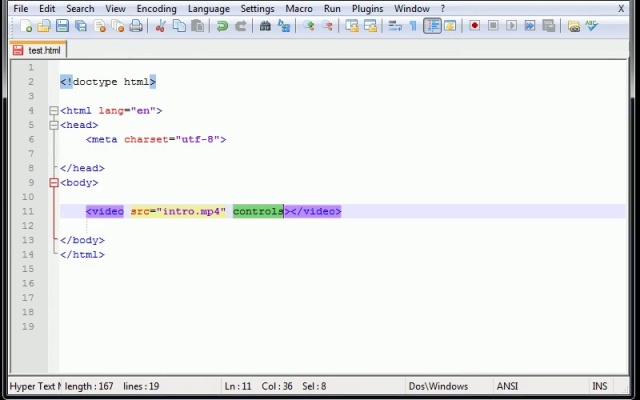The height and width of the screenshot is (400, 640).
Task: Click 'lines : 19' in status bar
Action: pos(141,386)
